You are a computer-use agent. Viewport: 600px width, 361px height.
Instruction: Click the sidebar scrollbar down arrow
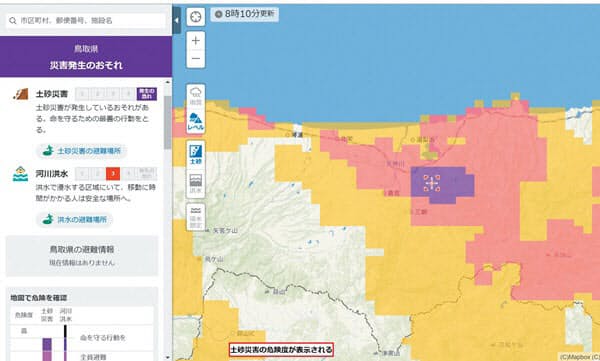[x=168, y=358]
